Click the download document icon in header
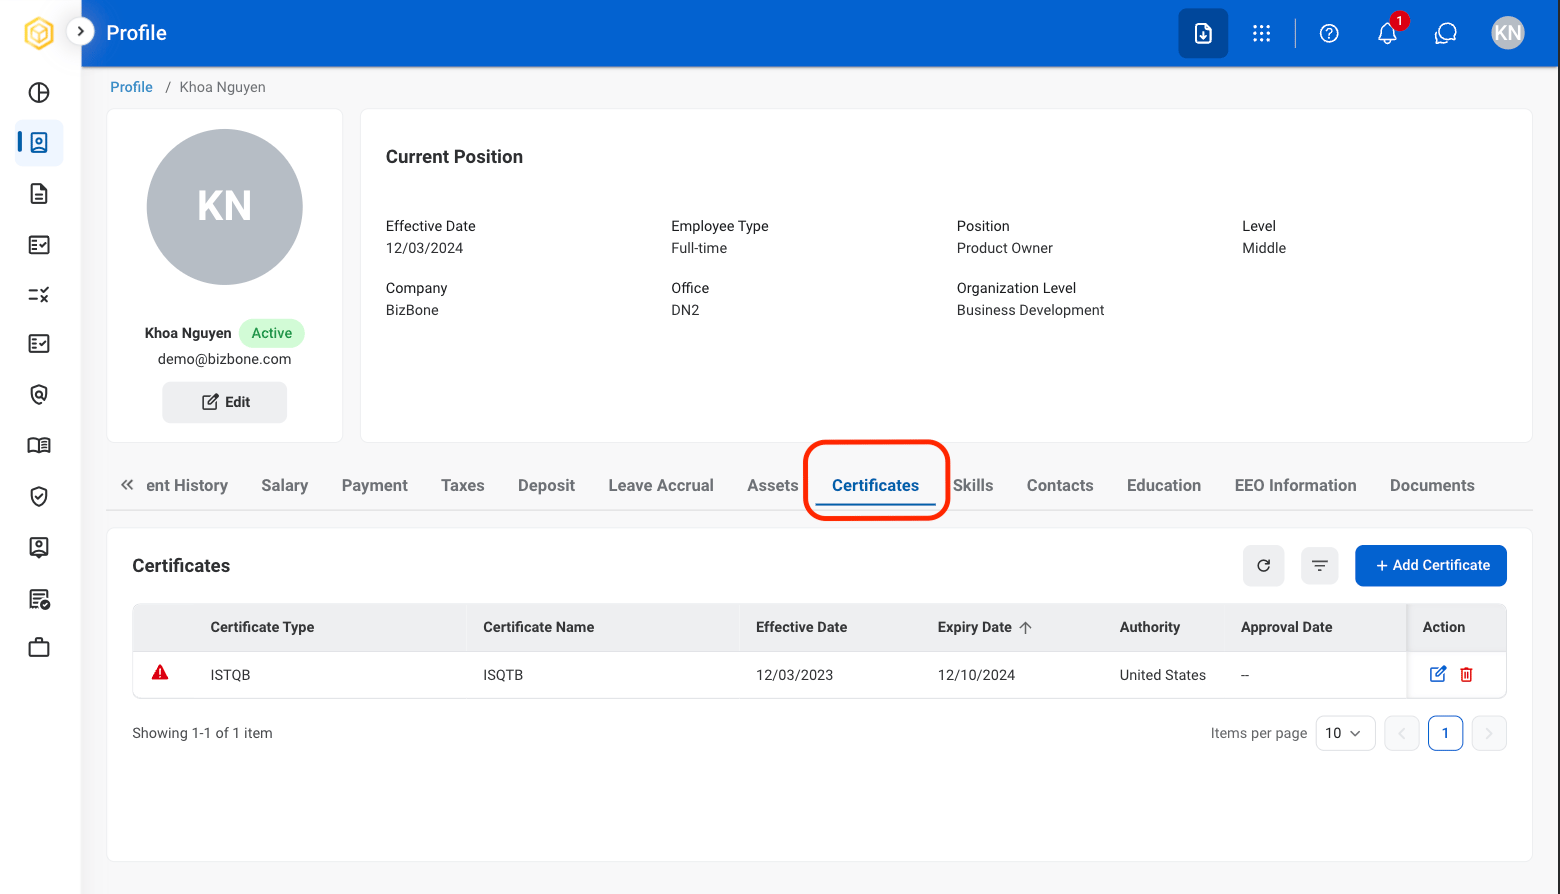 tap(1203, 33)
